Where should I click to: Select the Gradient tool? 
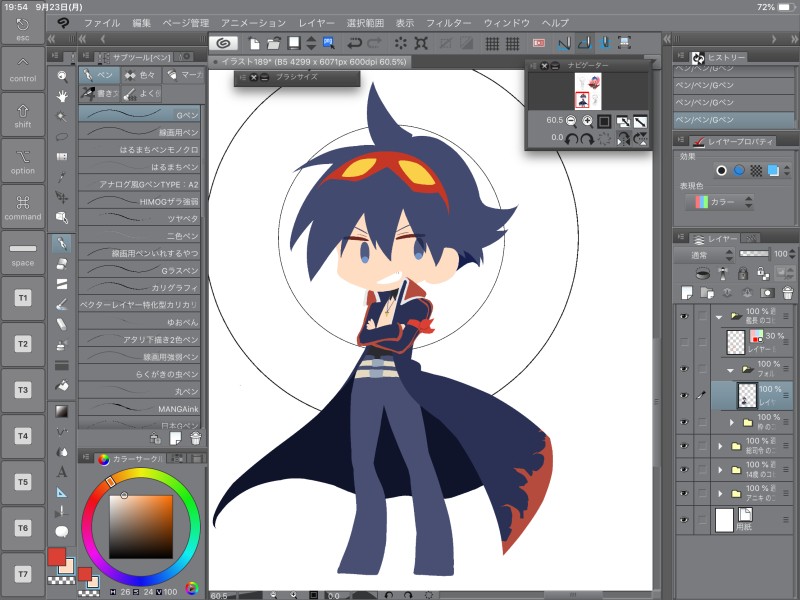click(x=62, y=411)
